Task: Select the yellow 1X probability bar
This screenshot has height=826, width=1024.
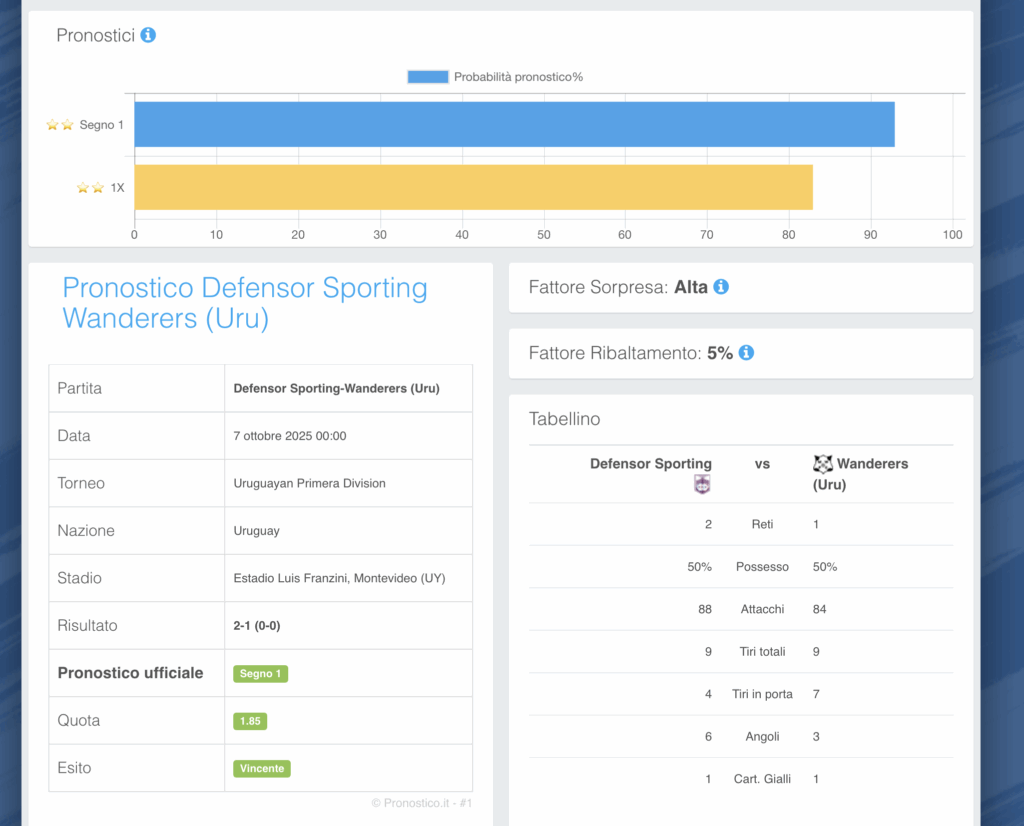Action: click(473, 187)
